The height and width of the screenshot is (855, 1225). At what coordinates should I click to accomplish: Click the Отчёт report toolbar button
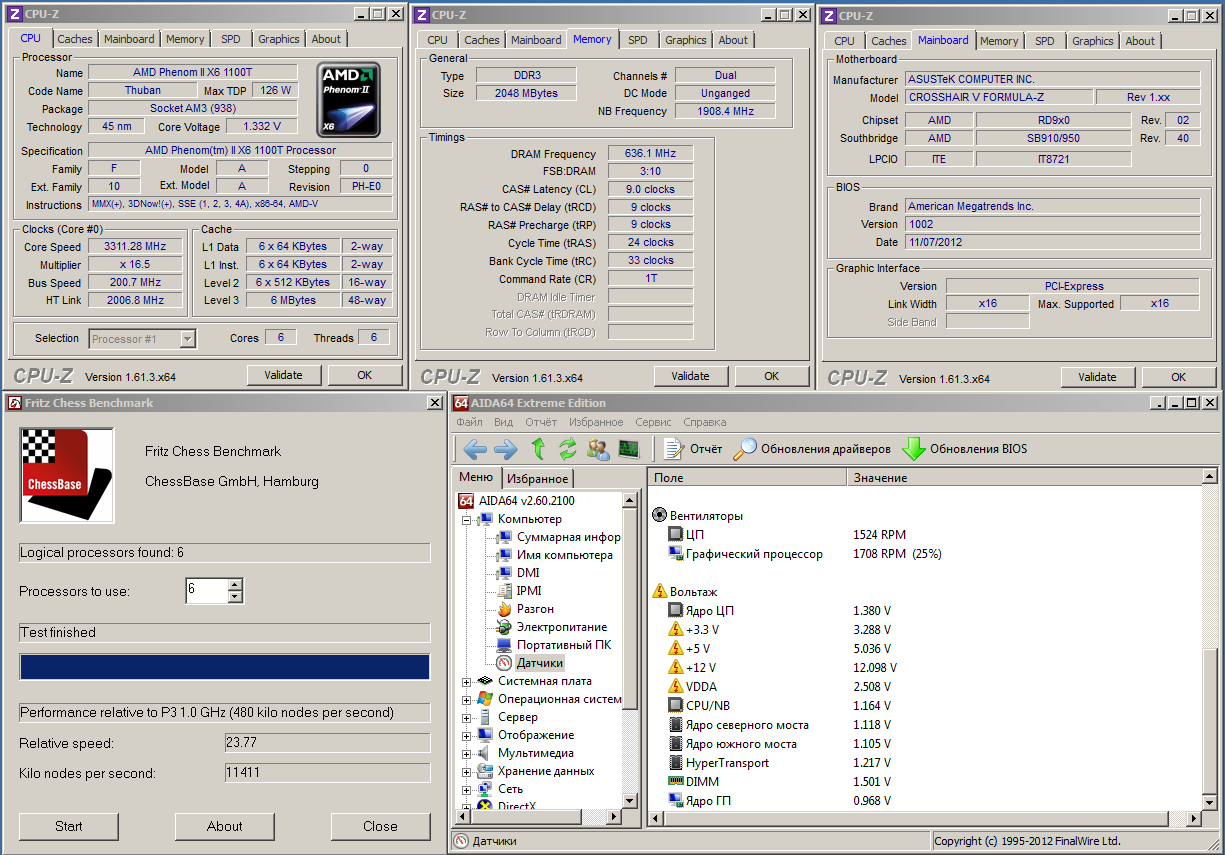click(692, 449)
